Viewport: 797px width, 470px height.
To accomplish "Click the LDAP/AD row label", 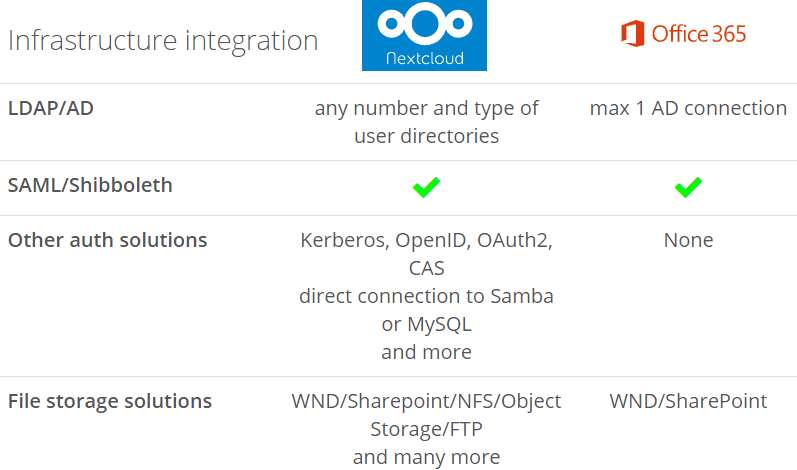I will 51,108.
